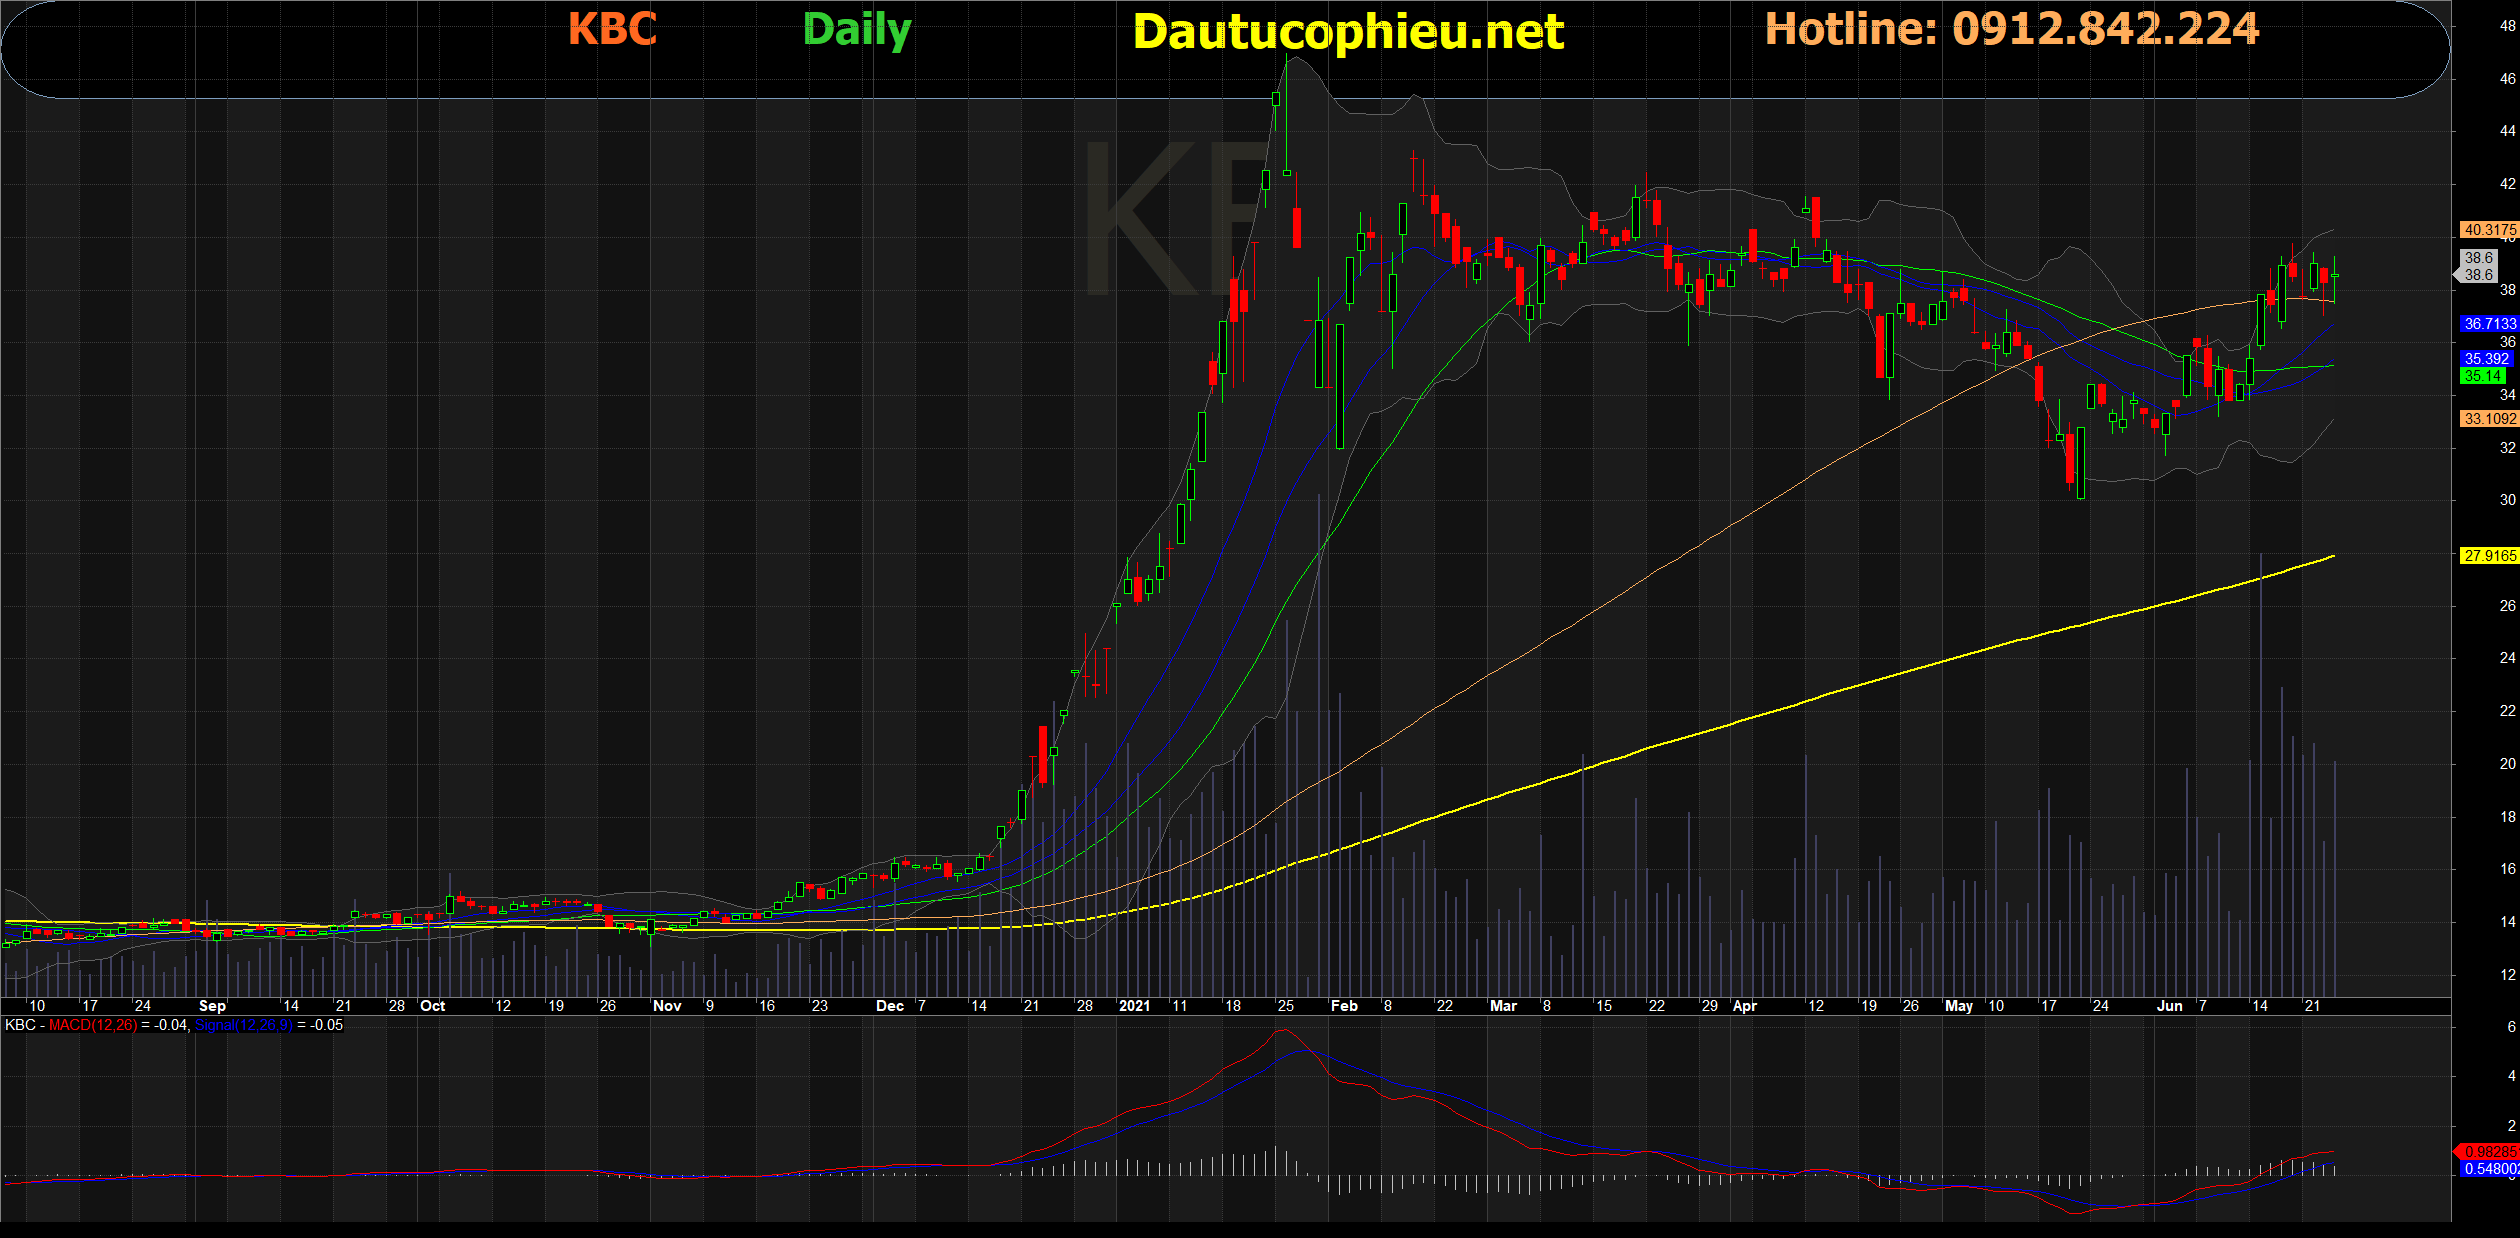Click the Apr month marker on timeline

click(1744, 1006)
